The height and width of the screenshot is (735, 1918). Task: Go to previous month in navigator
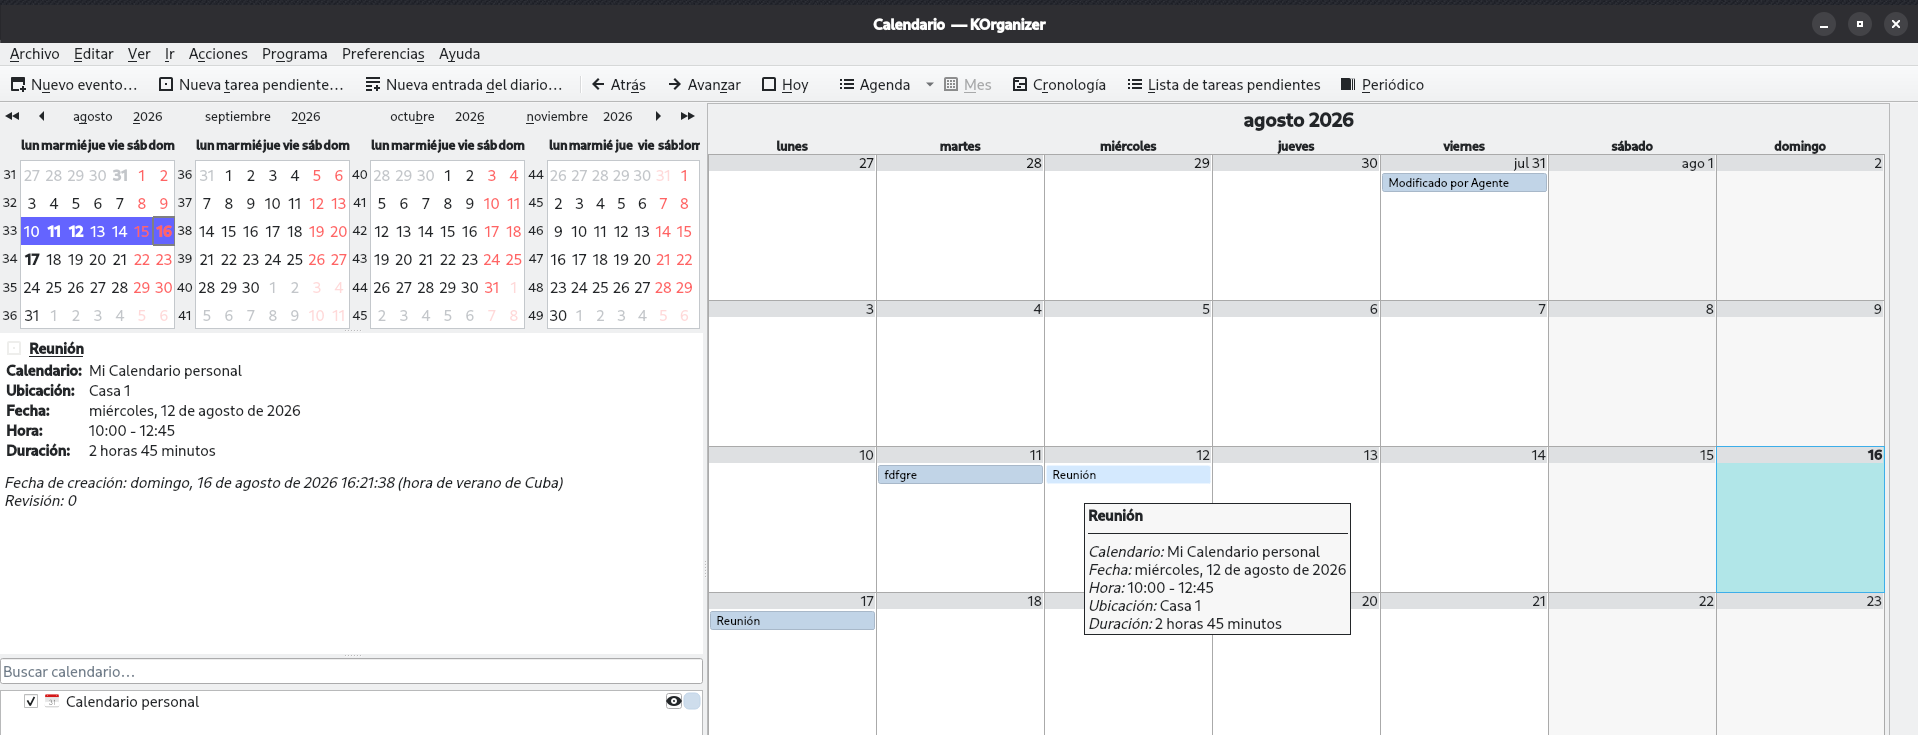(x=41, y=116)
